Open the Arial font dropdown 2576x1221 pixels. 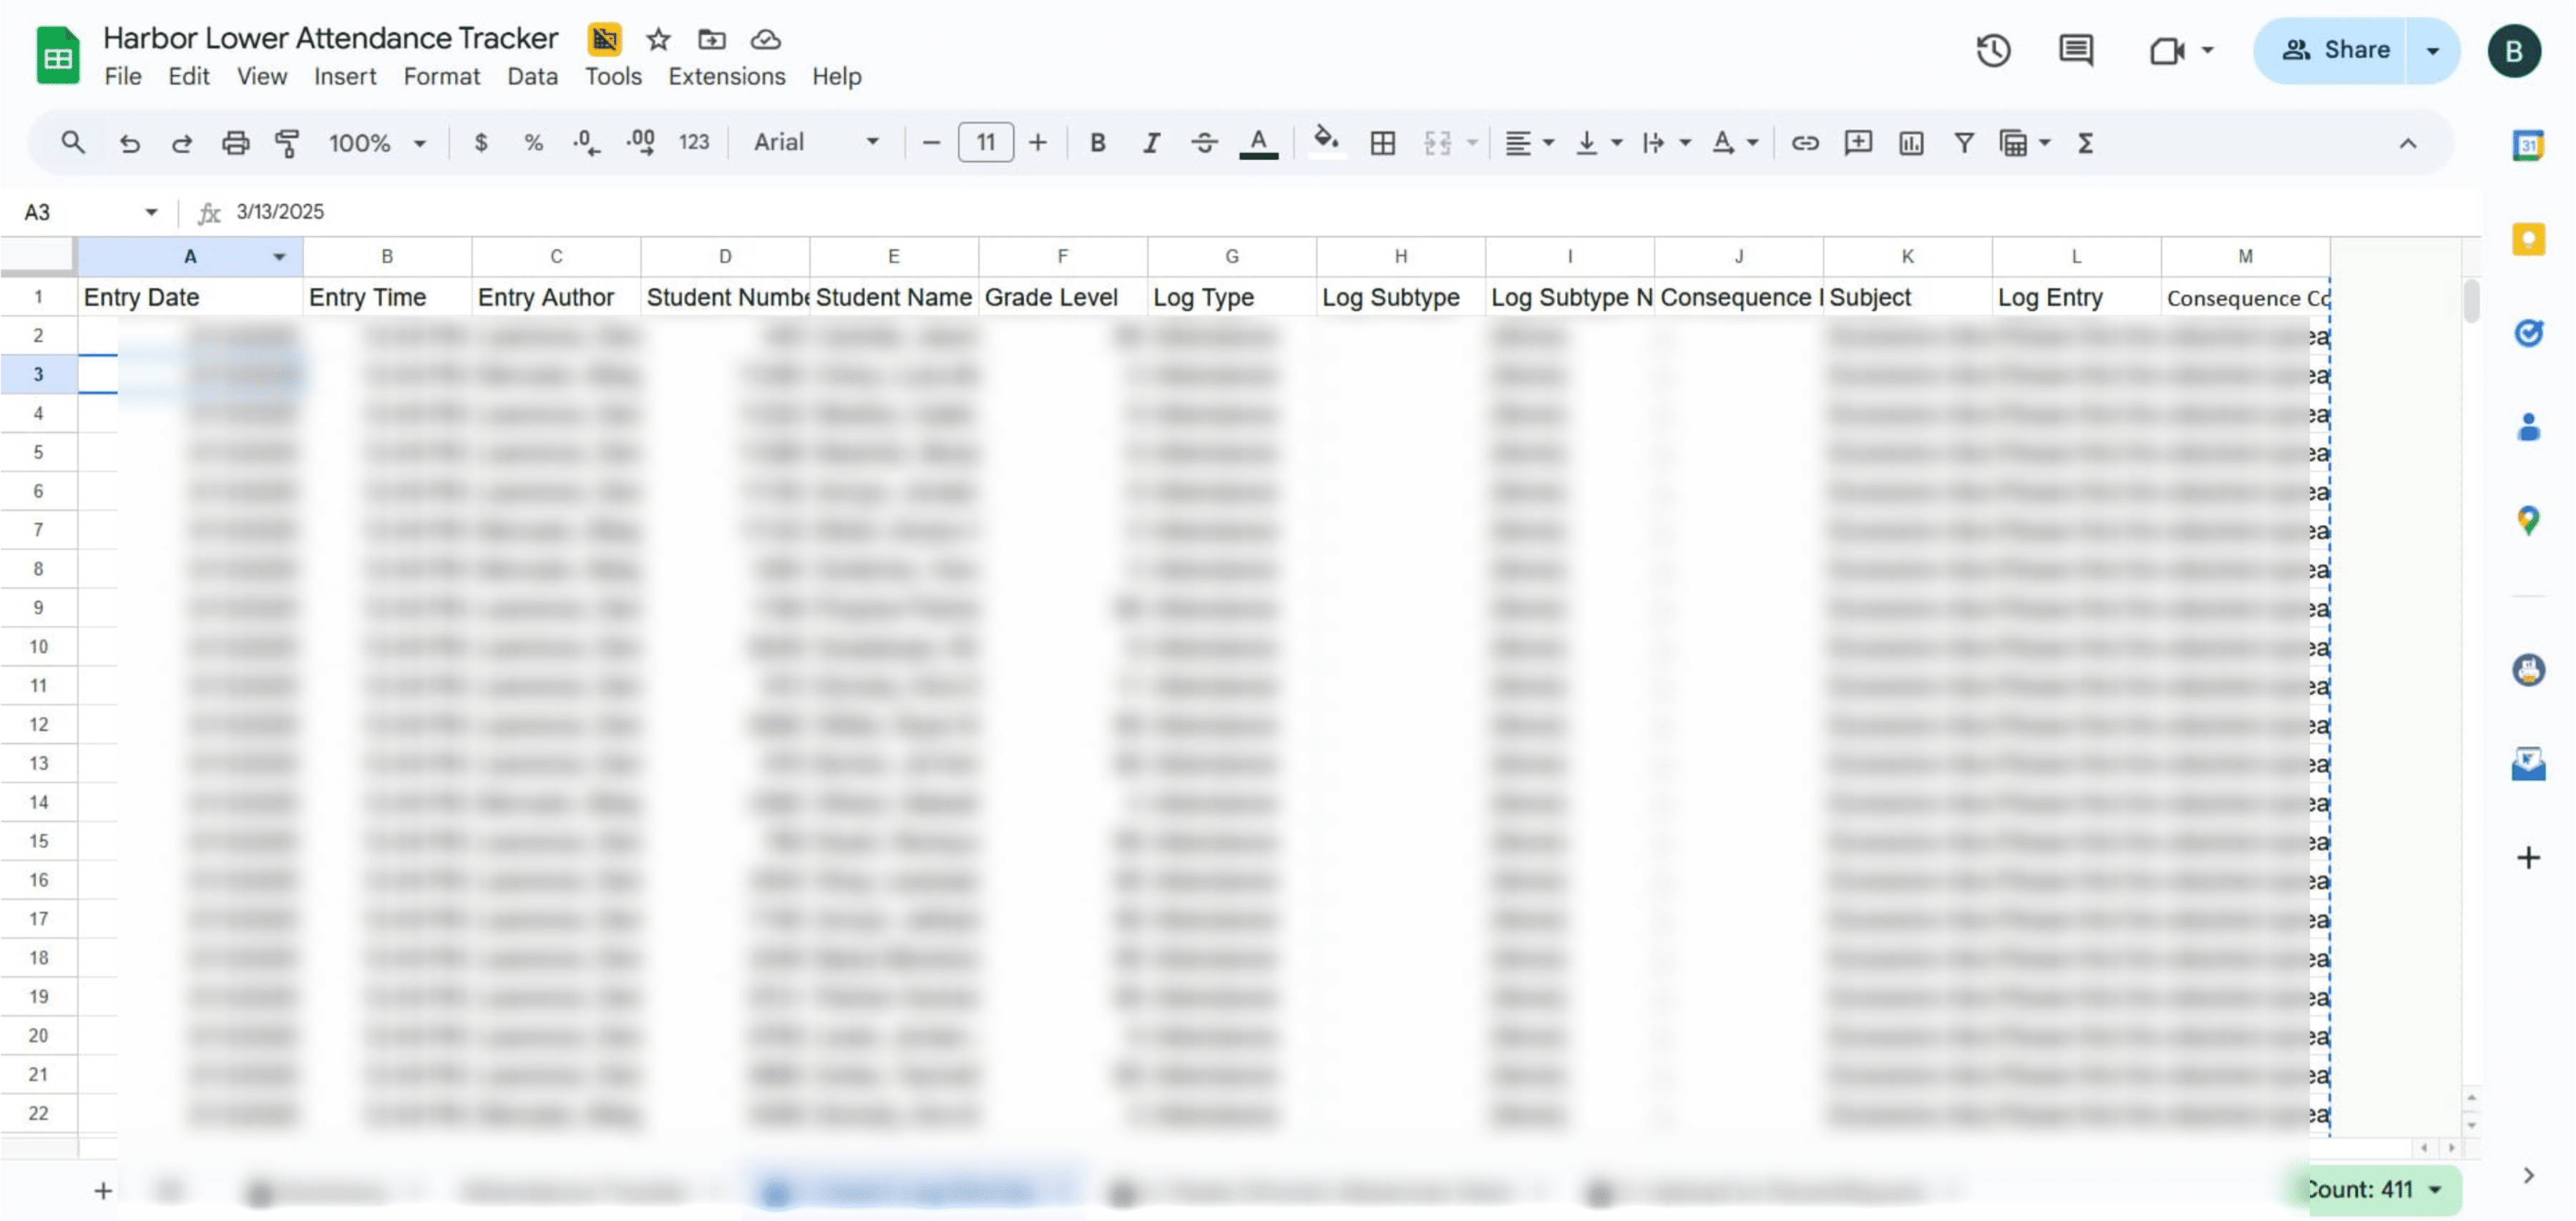pyautogui.click(x=816, y=142)
